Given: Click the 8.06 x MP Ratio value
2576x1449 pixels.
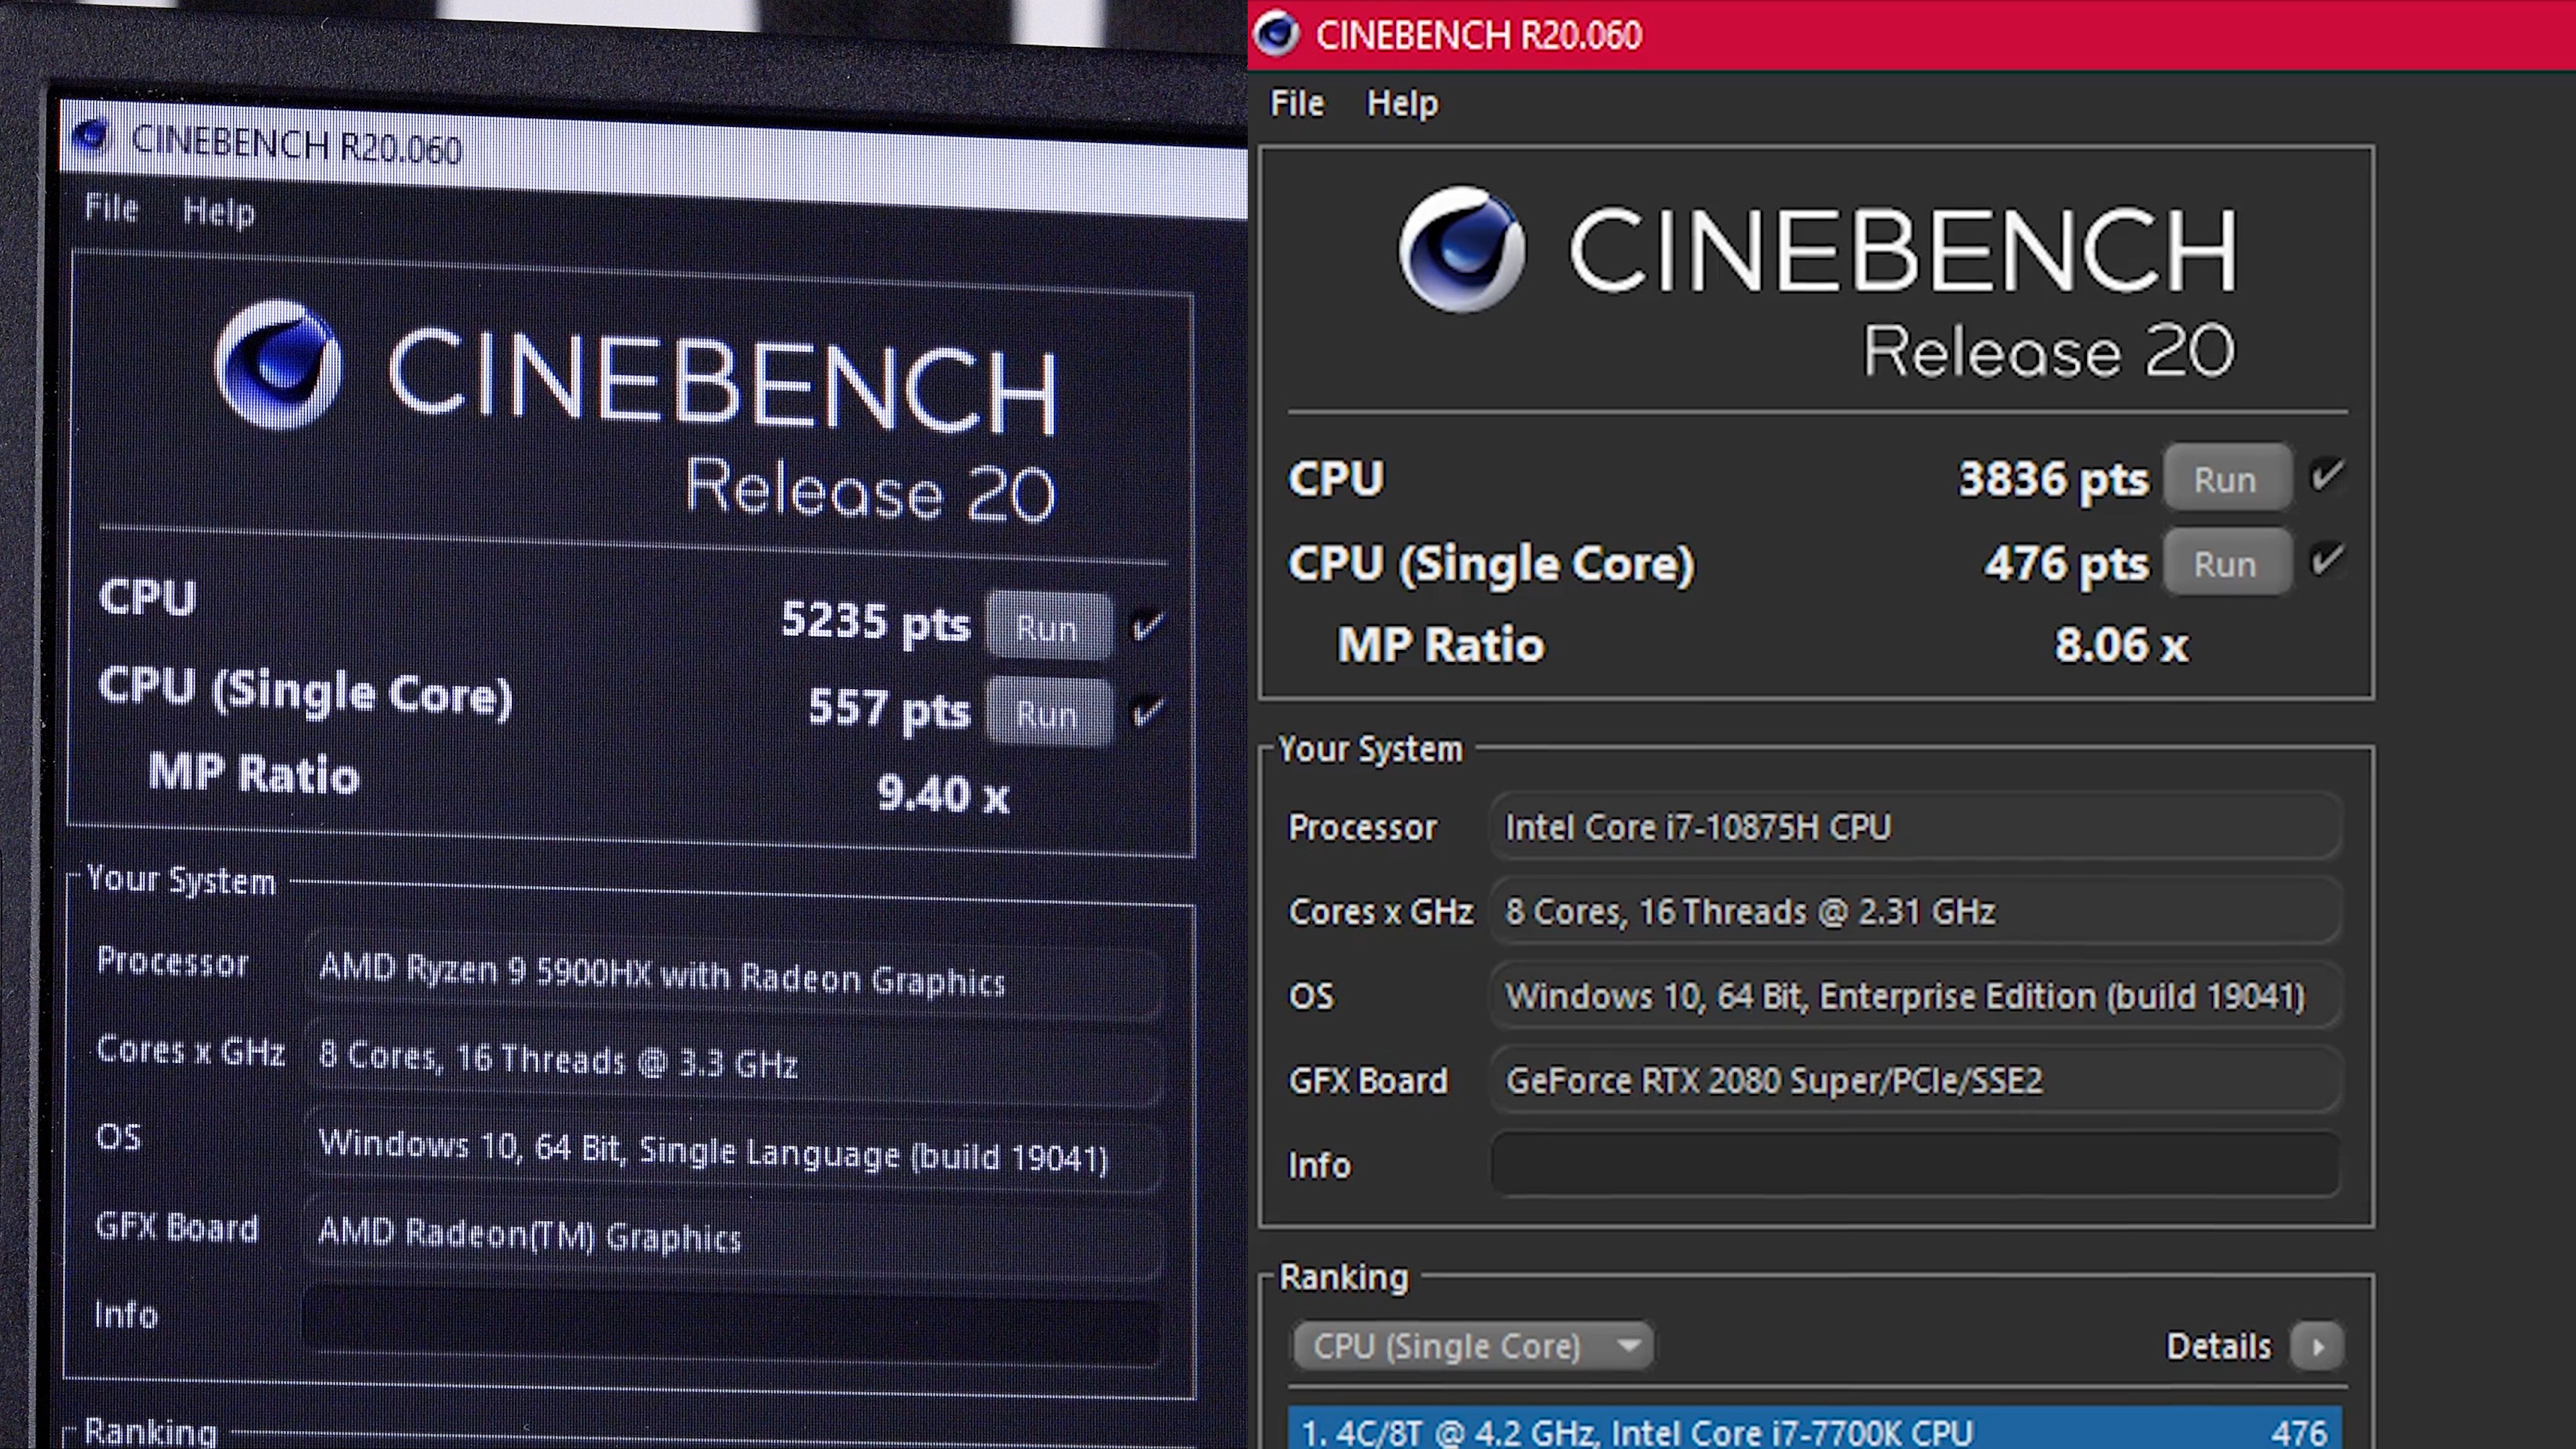Looking at the screenshot, I should point(2121,645).
